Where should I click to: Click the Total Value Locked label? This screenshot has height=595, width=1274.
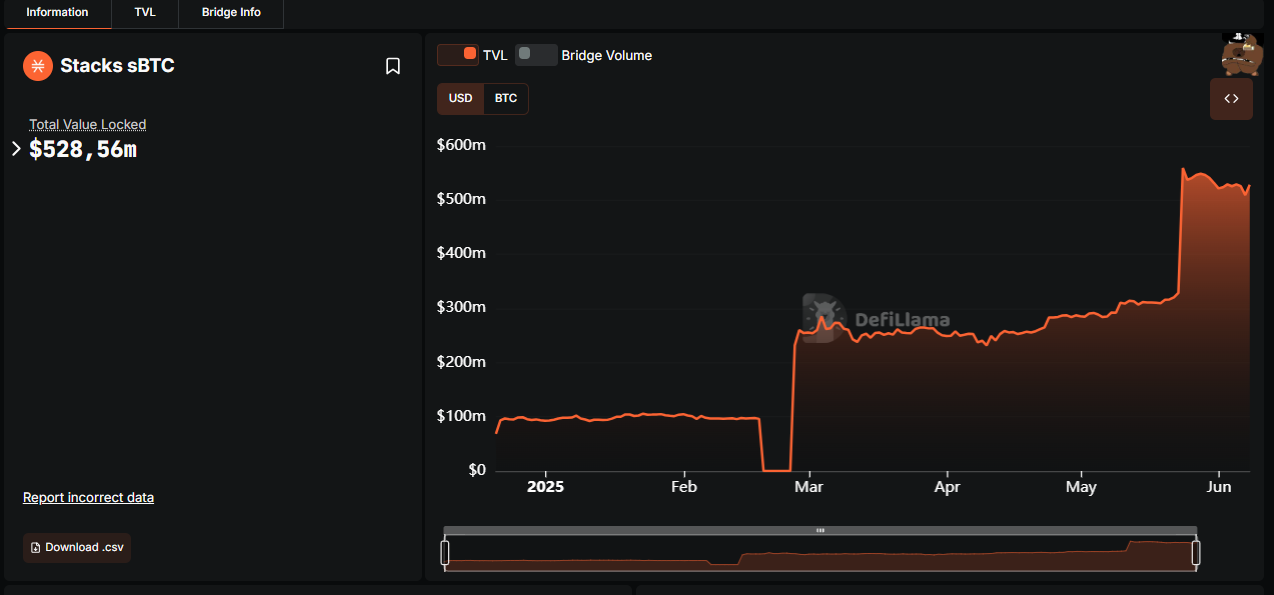coord(88,124)
